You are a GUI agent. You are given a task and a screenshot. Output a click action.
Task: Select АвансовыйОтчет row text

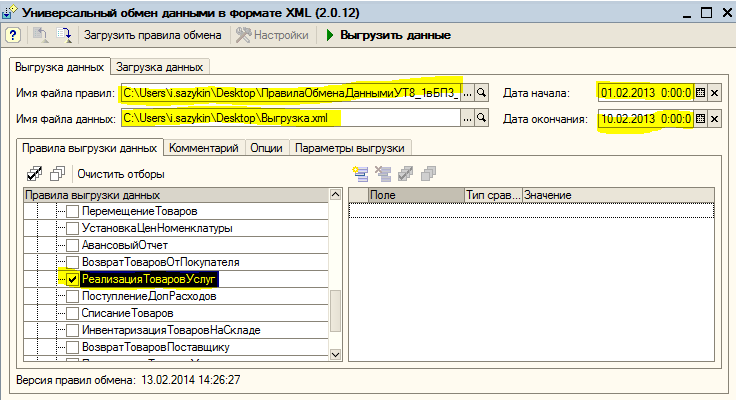(x=125, y=245)
